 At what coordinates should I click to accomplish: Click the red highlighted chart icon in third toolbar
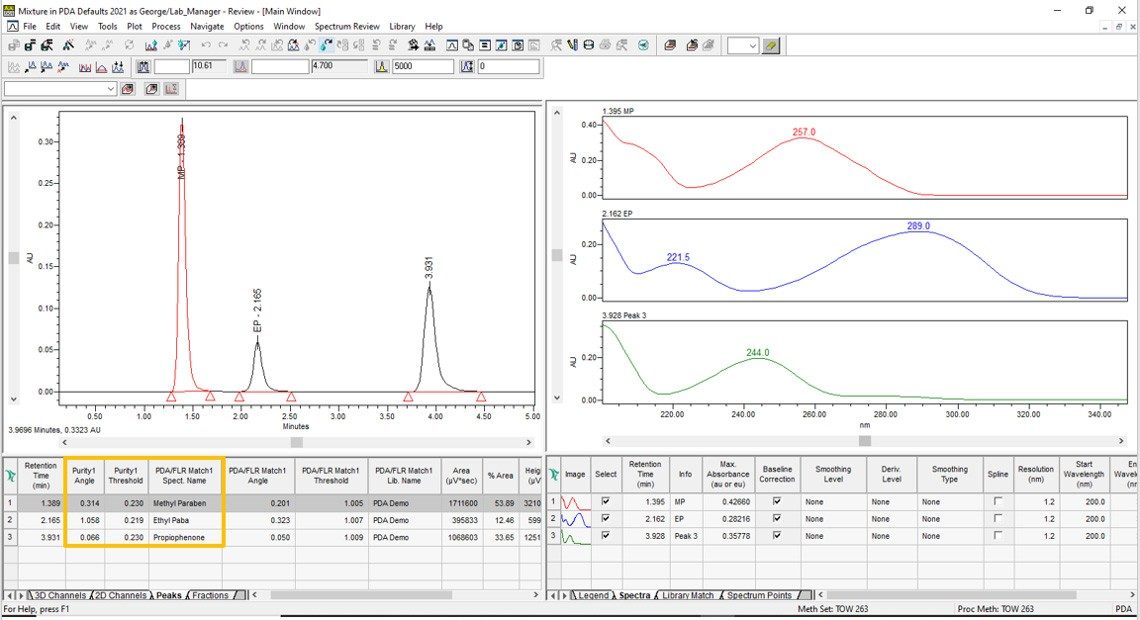click(x=172, y=89)
